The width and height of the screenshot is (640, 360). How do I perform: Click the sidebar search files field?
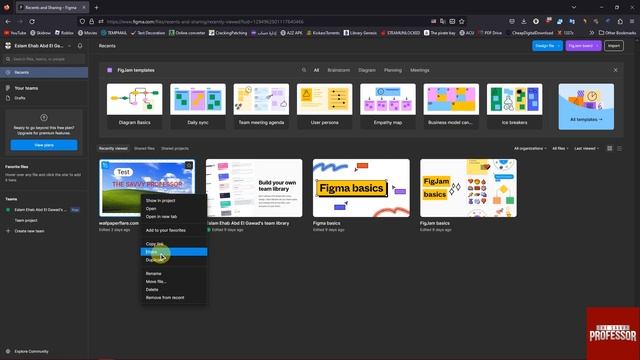44,59
